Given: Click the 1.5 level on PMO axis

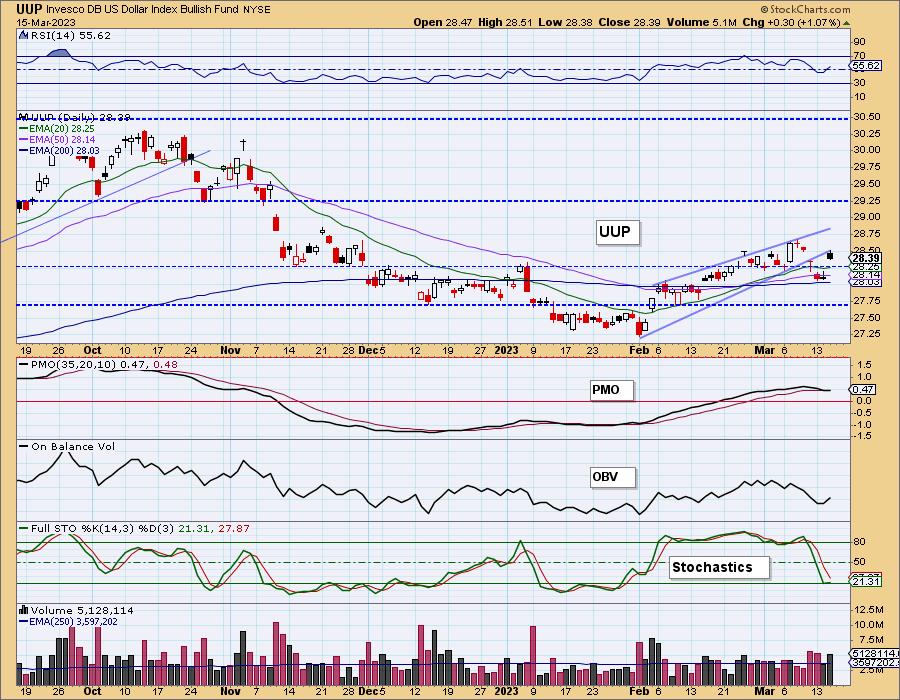Looking at the screenshot, I should [x=864, y=365].
